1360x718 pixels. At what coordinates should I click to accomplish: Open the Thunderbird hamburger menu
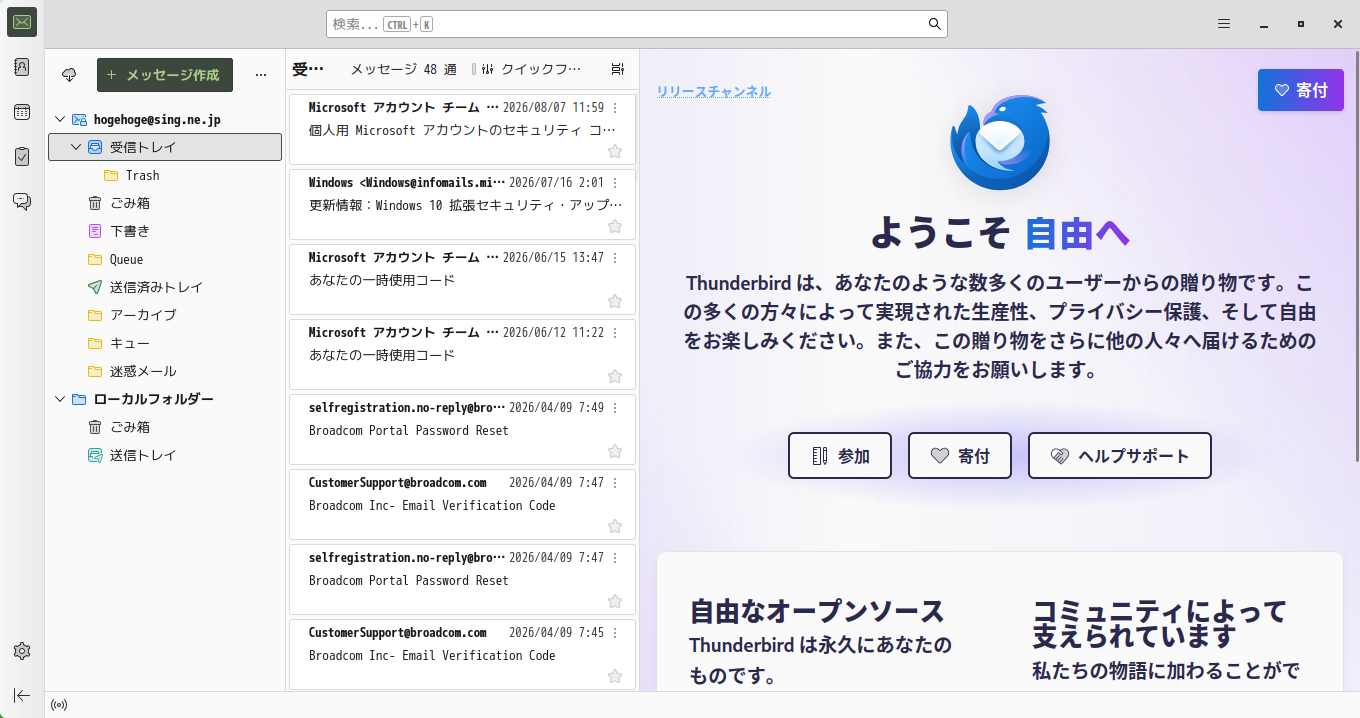pos(1224,24)
